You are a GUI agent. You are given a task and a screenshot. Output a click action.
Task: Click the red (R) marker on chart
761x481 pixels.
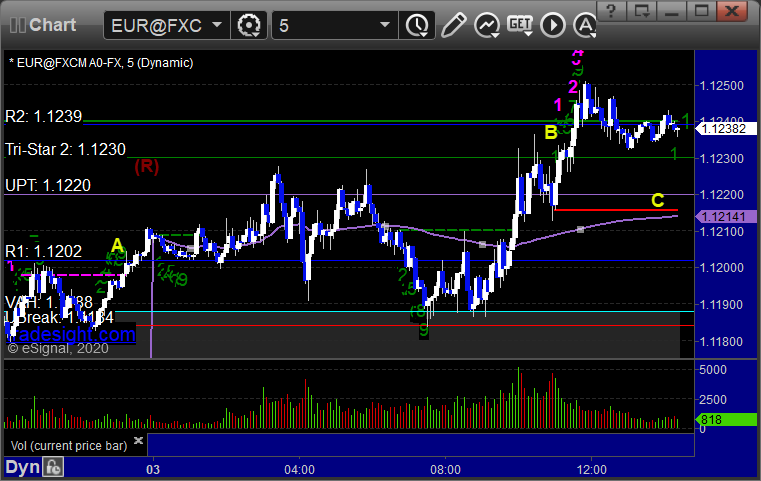(x=147, y=166)
